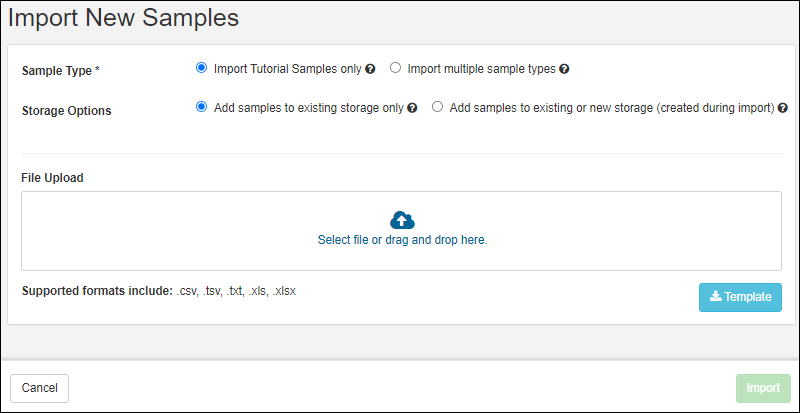Image resolution: width=800 pixels, height=413 pixels.
Task: Select the Import Tutorial Samples only radio button
Action: coord(201,68)
